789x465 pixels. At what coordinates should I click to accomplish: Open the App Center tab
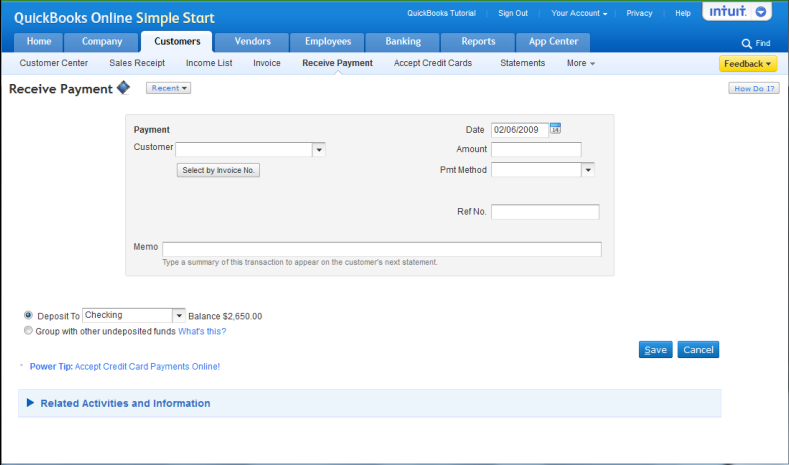[553, 42]
